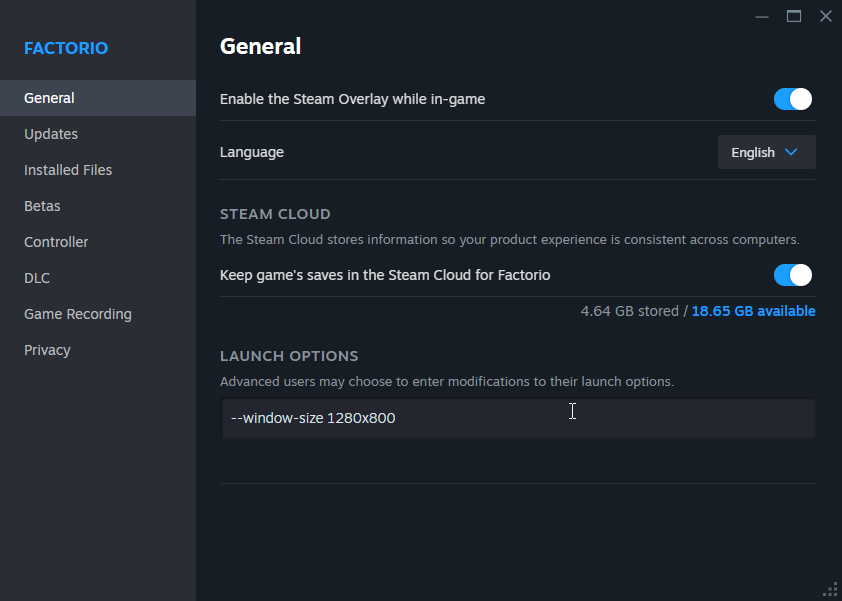This screenshot has height=601, width=842.
Task: Switch to the Updates section
Action: 51,134
